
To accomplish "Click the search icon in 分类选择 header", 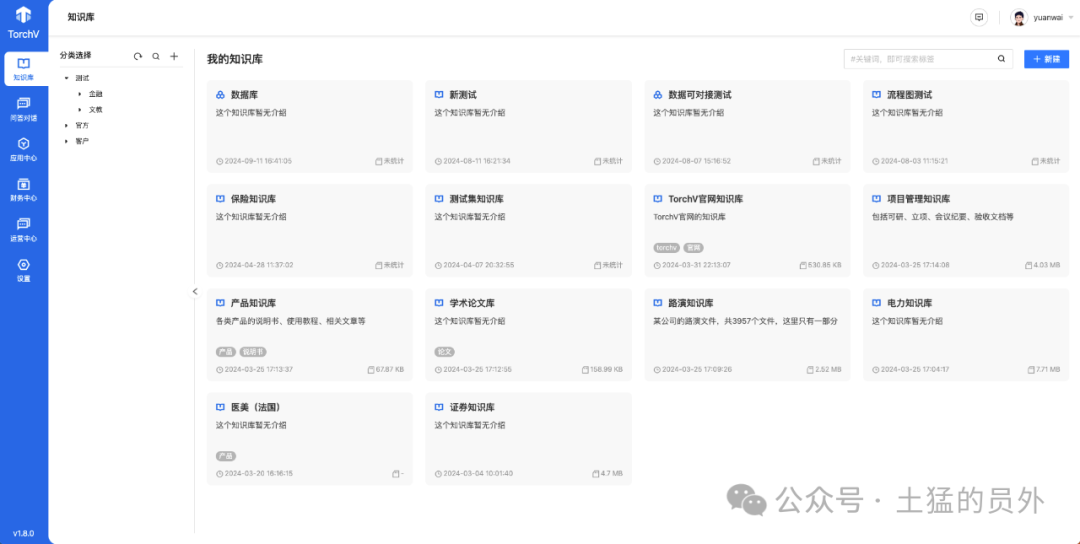I will click(x=156, y=56).
